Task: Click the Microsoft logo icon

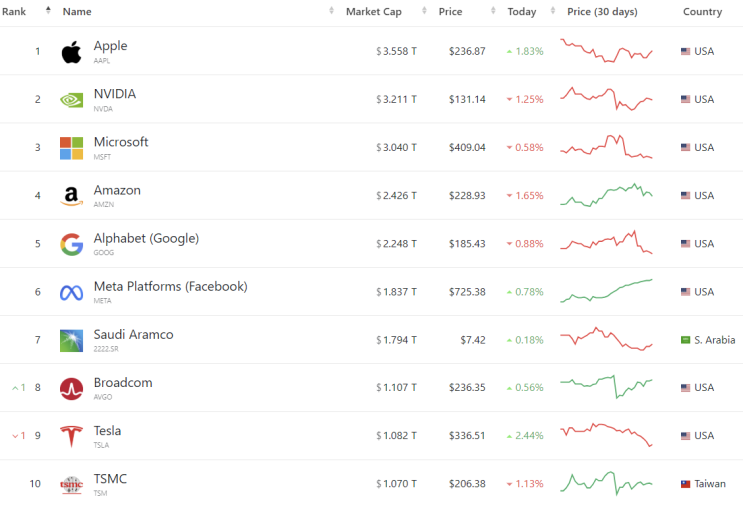Action: click(x=71, y=148)
